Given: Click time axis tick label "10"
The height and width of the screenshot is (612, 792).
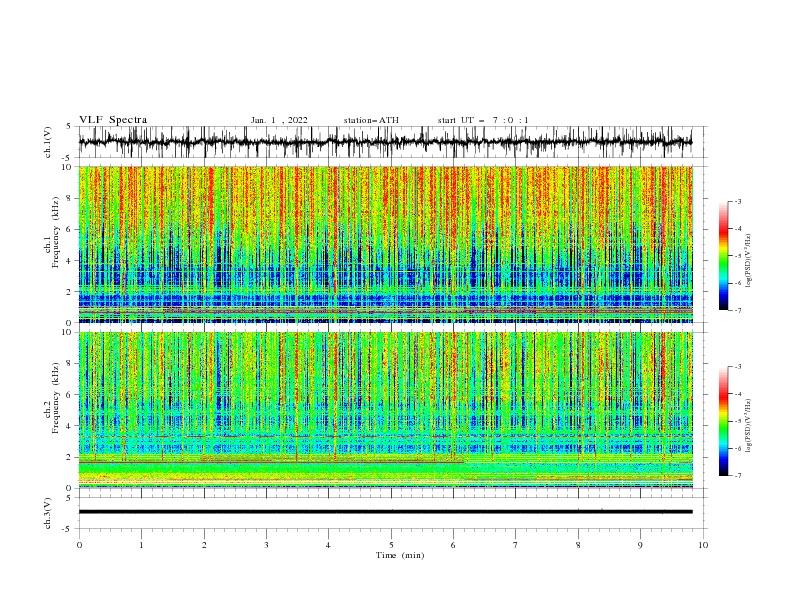Looking at the screenshot, I should [x=703, y=545].
